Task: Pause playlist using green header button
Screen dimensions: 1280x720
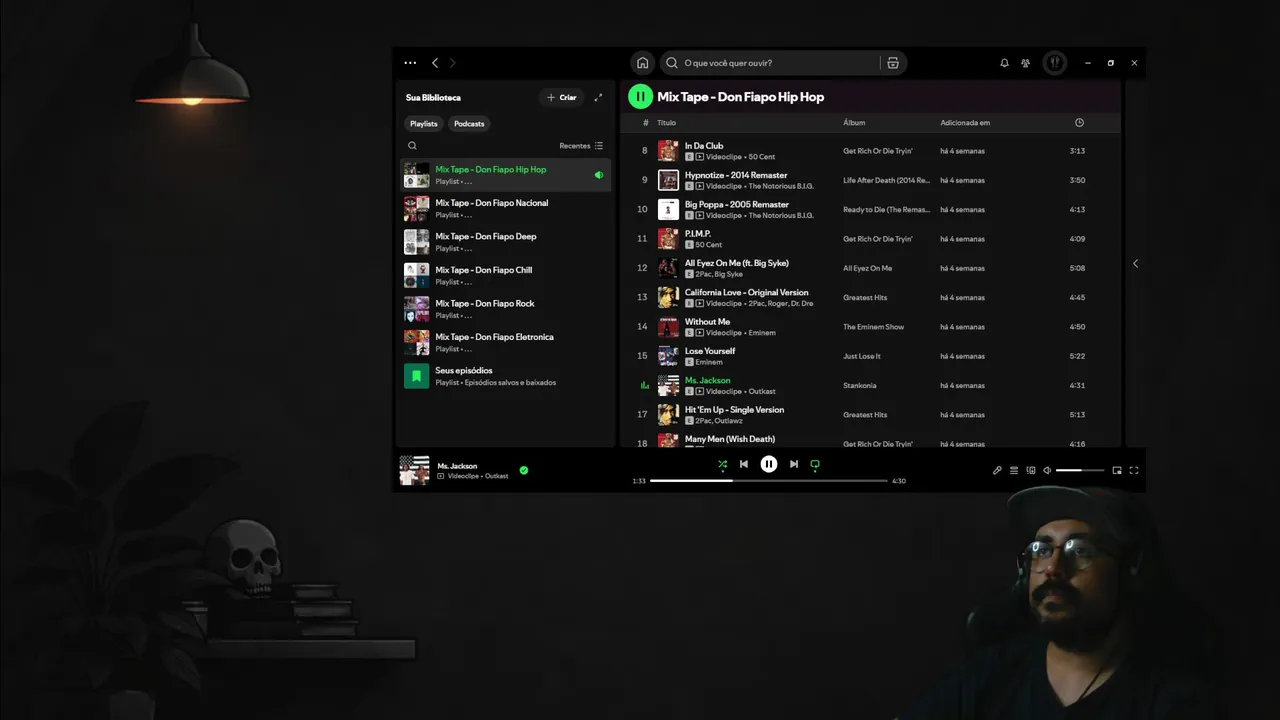Action: click(640, 97)
